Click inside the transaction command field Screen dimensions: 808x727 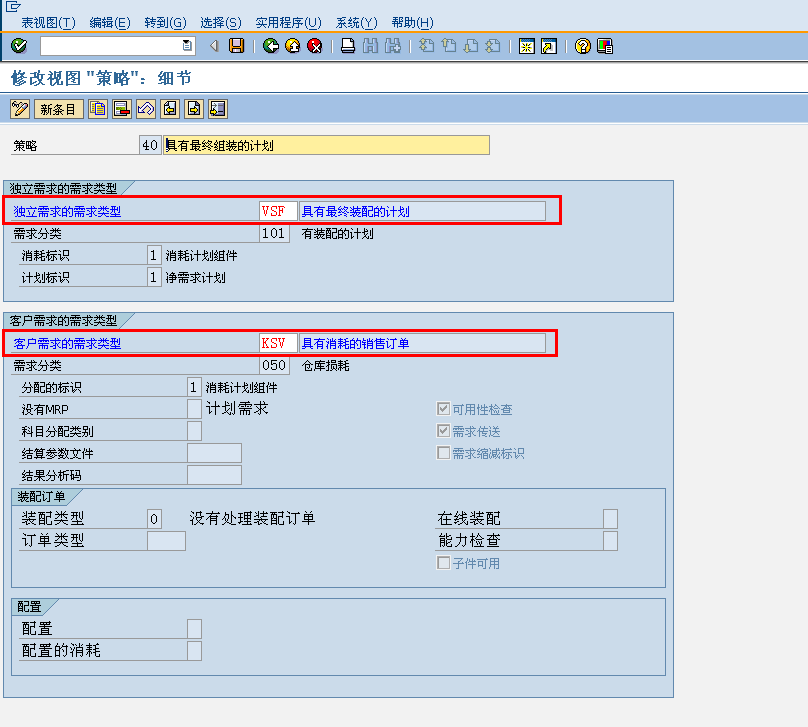click(111, 46)
